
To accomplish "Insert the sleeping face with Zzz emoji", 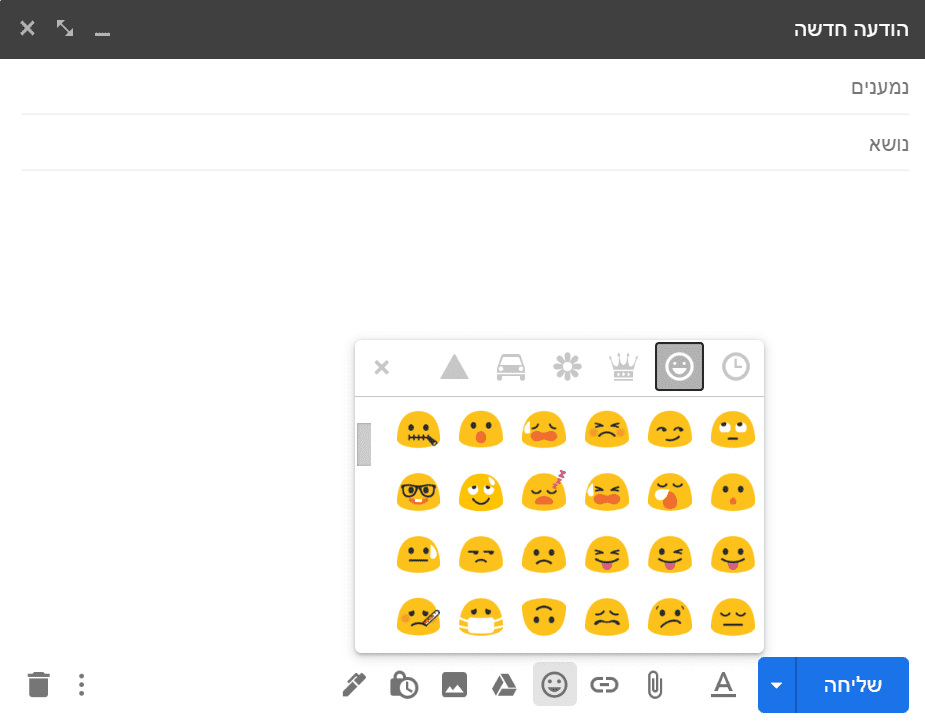I will (544, 492).
